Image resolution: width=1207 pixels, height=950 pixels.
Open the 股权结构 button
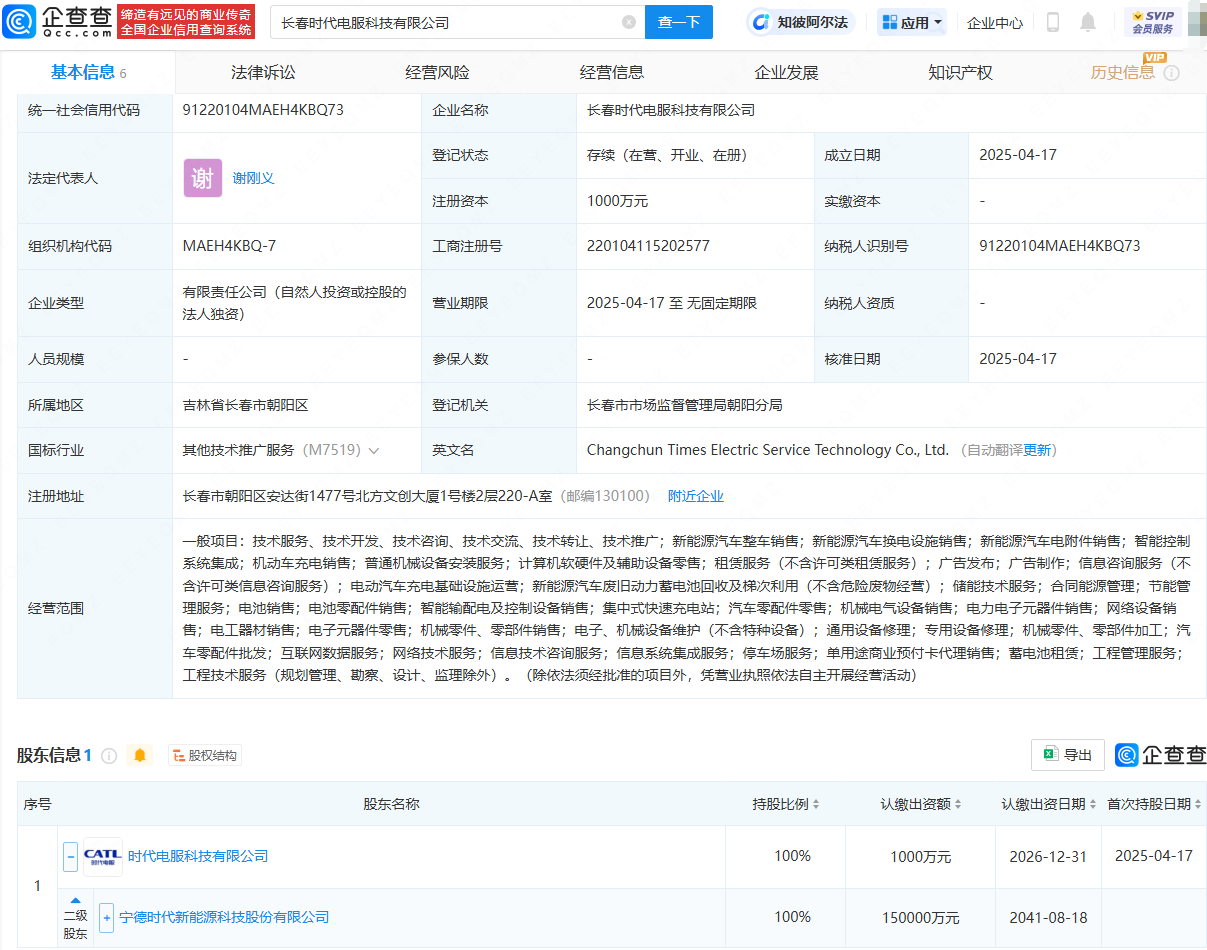coord(205,756)
